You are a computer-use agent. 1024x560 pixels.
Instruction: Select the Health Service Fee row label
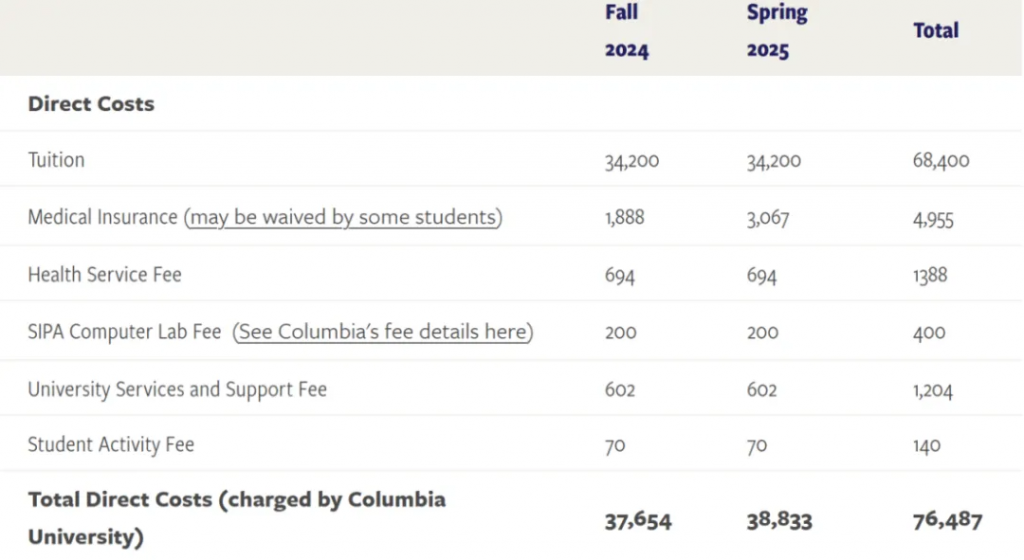click(x=104, y=275)
